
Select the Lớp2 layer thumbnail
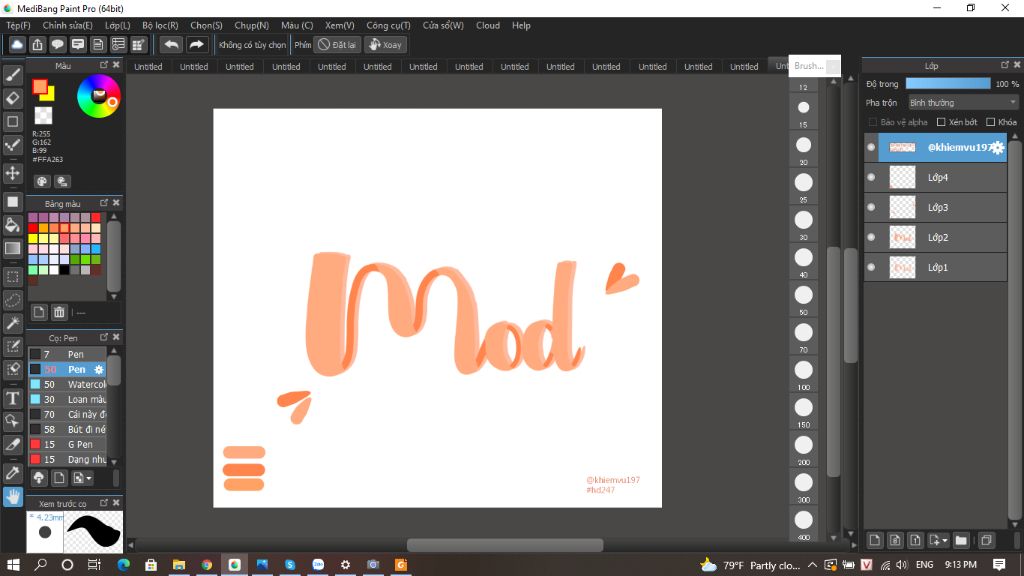(903, 237)
